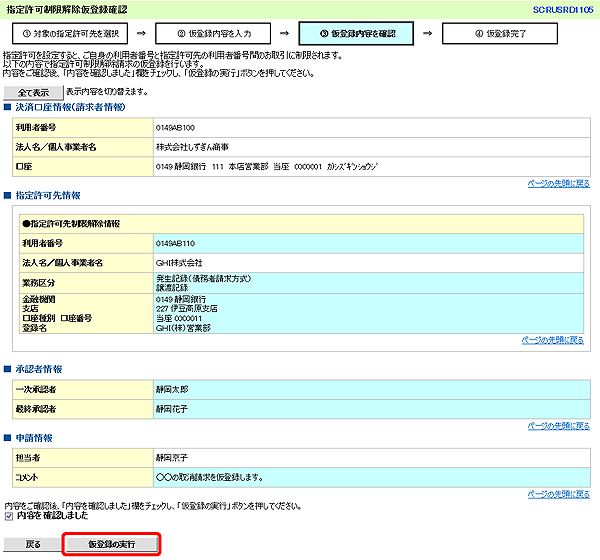Click the 表示内容を切り替えます。 caption
Image resolution: width=600 pixels, height=560 pixels.
[x=107, y=91]
